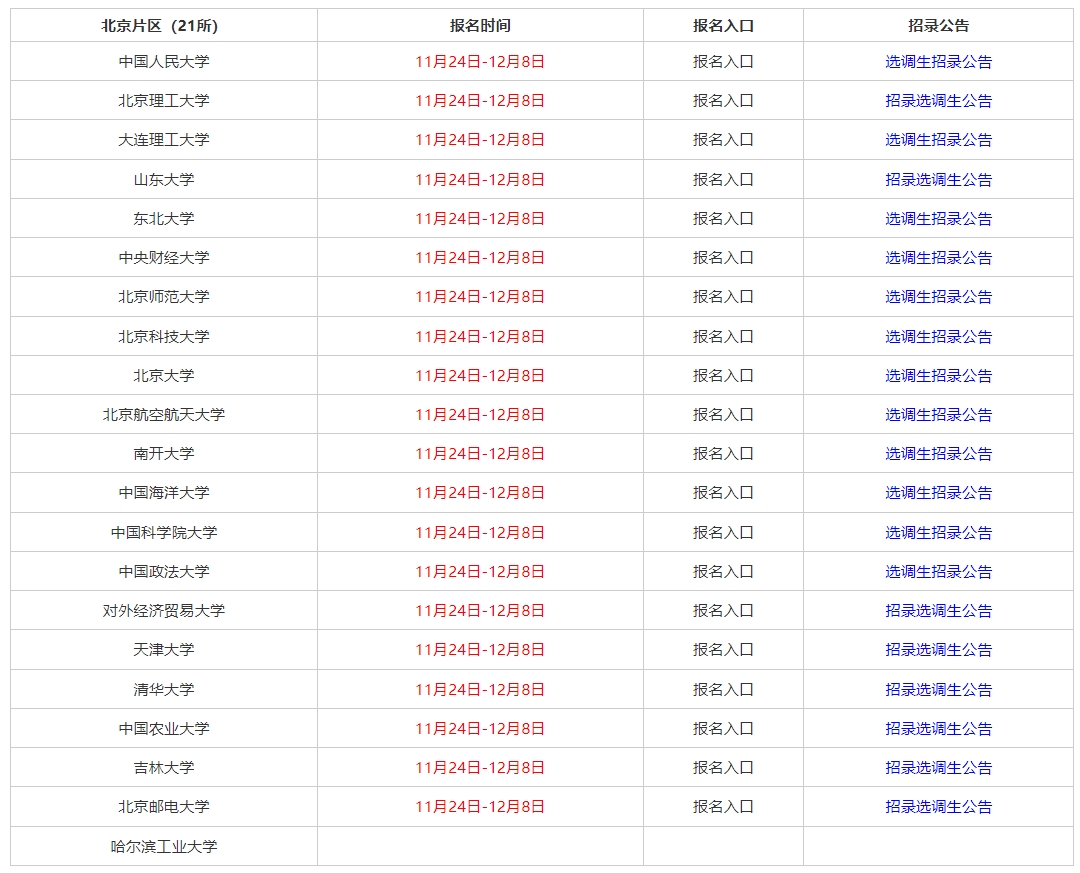Click 报名入口 in the 东北大学 row

click(x=723, y=218)
